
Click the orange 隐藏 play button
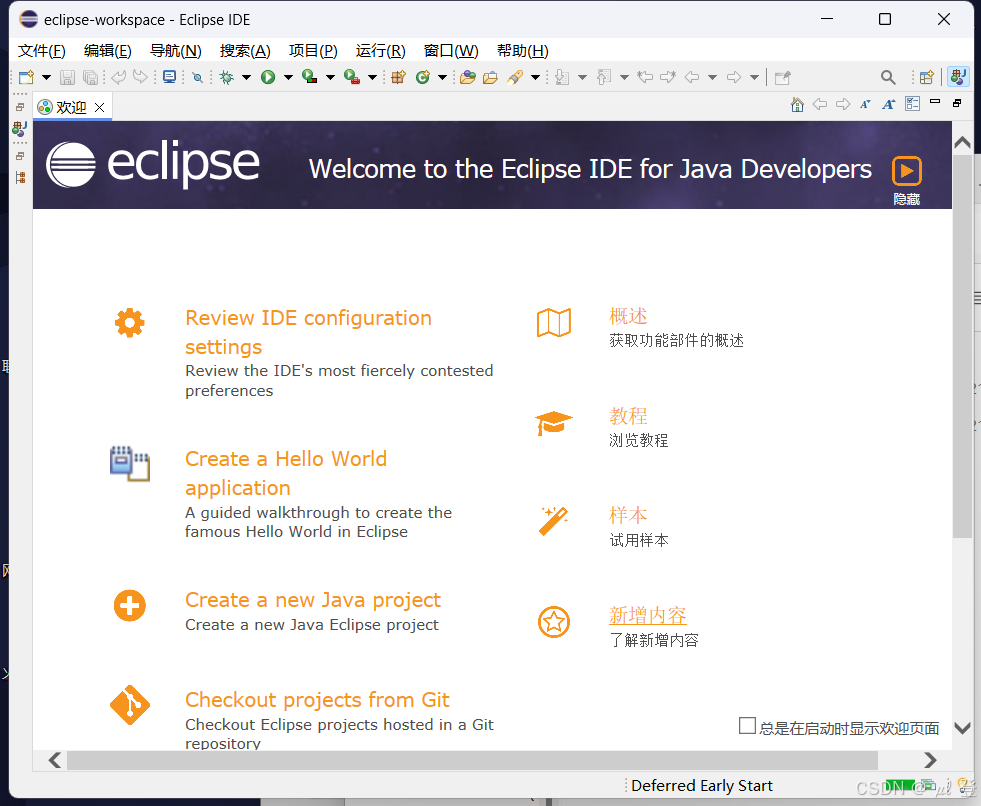(x=907, y=171)
